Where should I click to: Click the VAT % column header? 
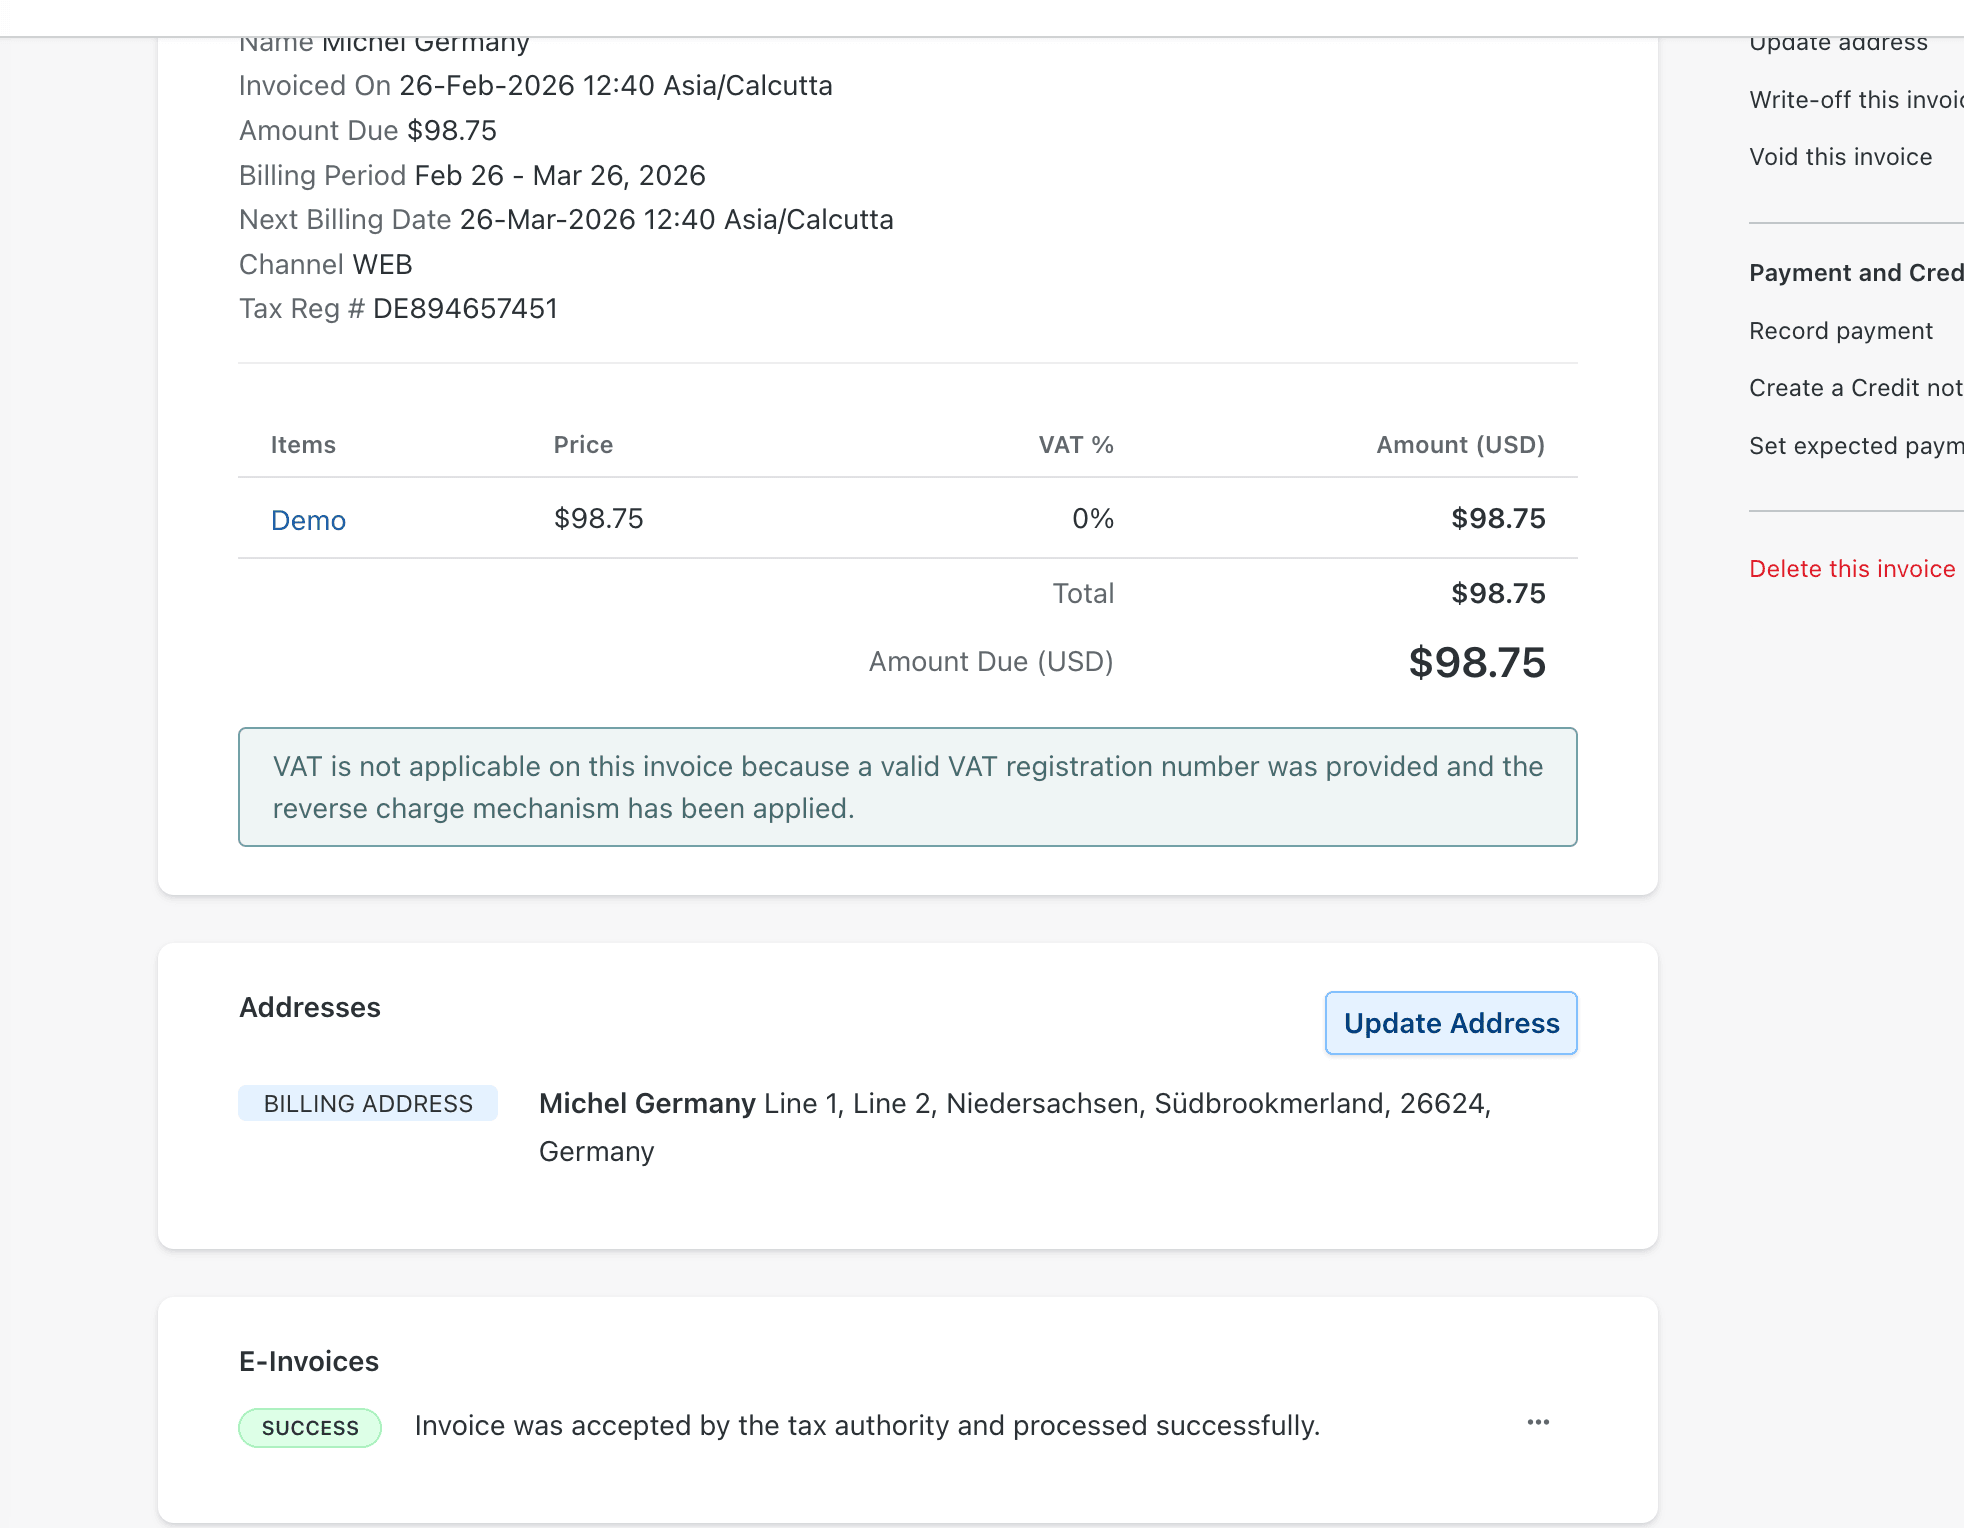click(1075, 445)
